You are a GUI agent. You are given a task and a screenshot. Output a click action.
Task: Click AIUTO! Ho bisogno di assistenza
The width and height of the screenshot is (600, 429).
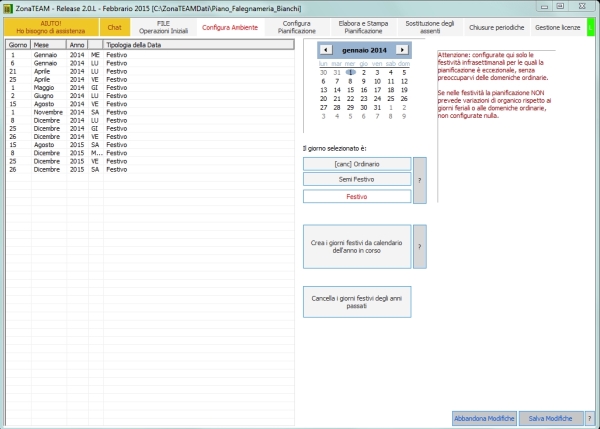coord(51,27)
